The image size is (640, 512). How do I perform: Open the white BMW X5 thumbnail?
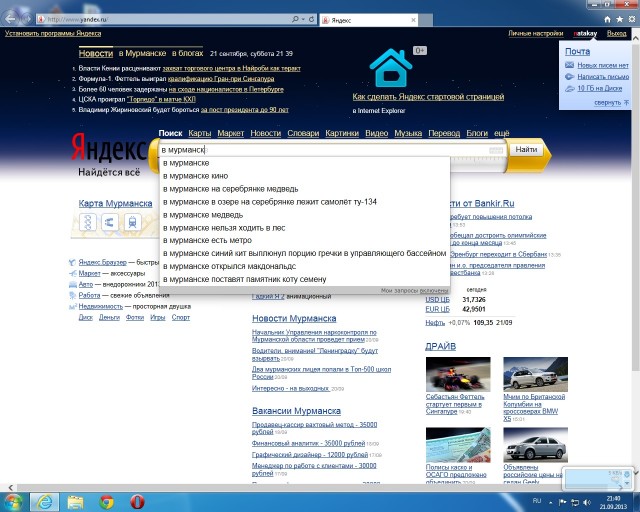536,374
